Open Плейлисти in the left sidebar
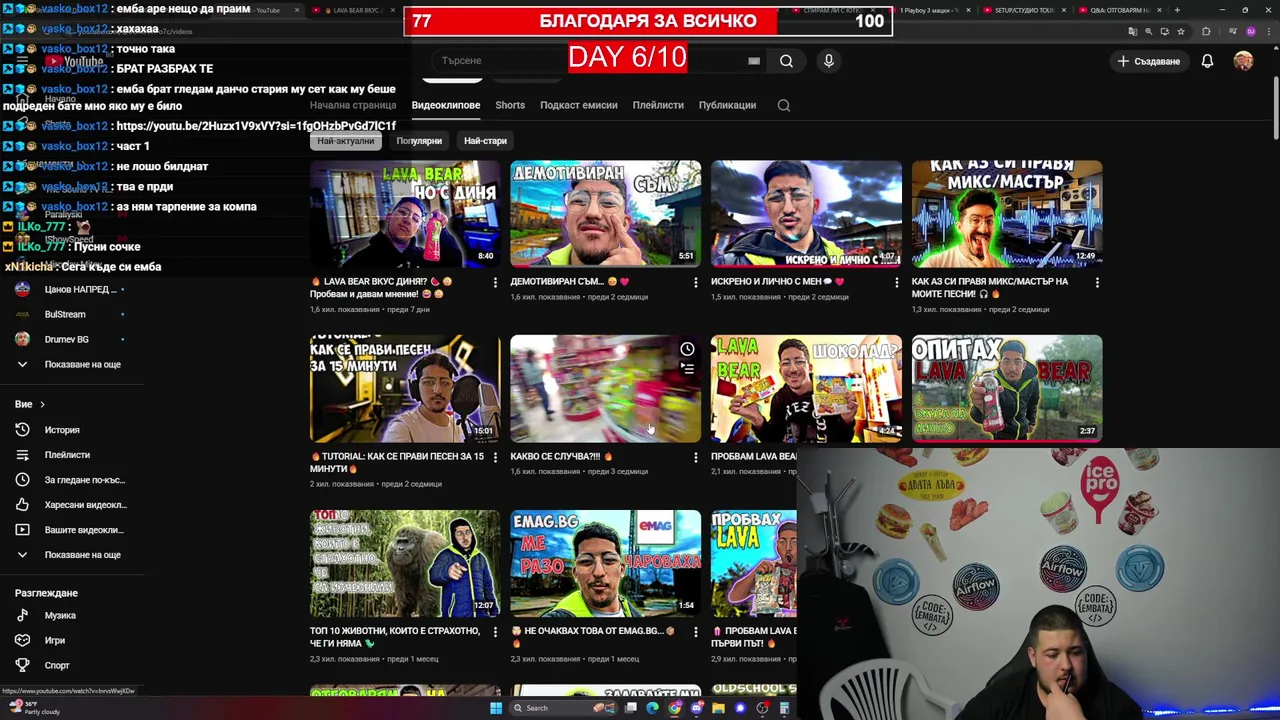 pos(67,455)
